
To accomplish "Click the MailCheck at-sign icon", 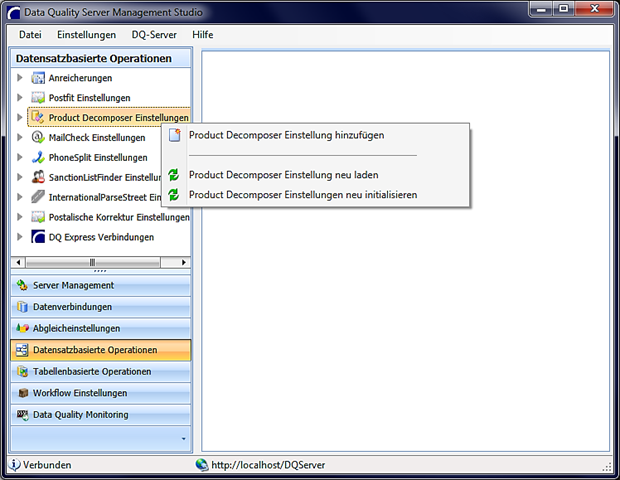I will click(38, 137).
